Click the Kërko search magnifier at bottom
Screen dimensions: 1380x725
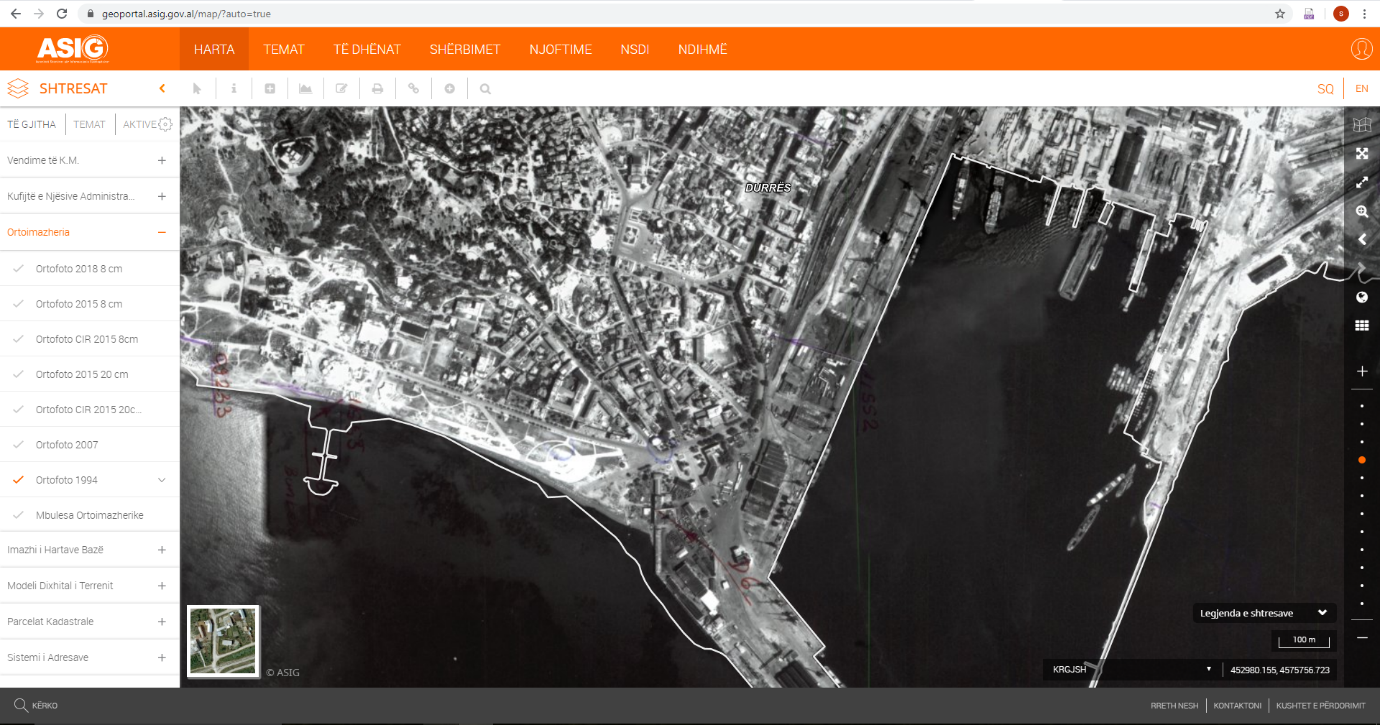click(20, 705)
